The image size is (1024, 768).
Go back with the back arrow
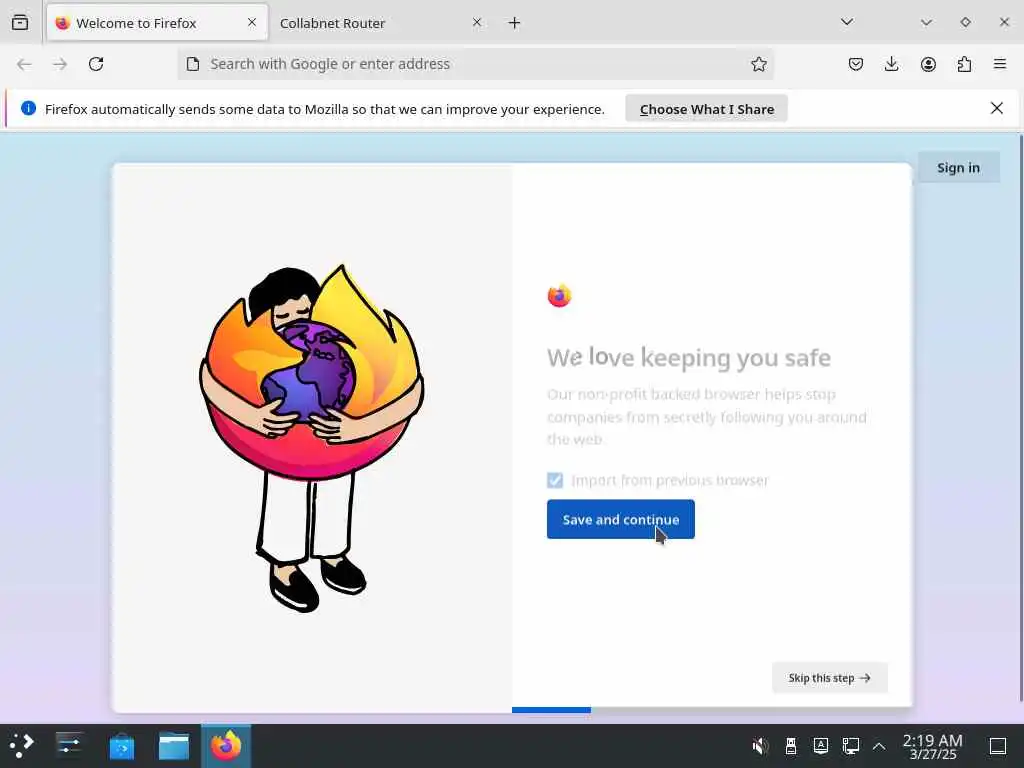24,64
